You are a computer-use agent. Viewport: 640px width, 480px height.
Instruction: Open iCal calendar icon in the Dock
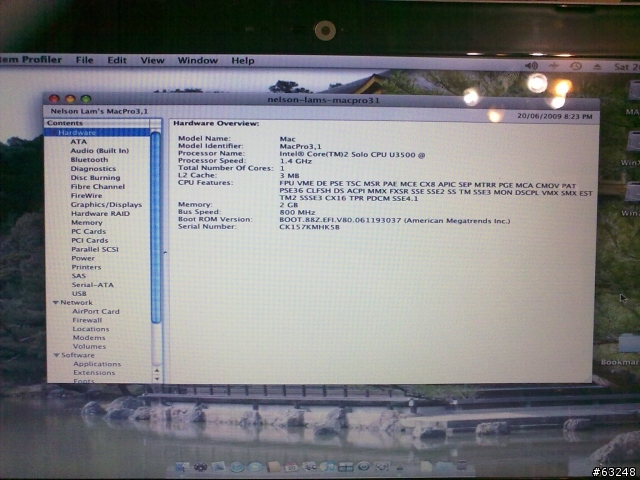coord(291,467)
